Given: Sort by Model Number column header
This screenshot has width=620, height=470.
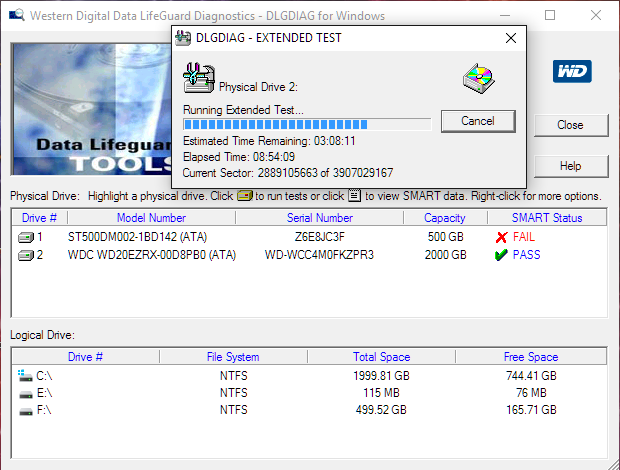Looking at the screenshot, I should (x=151, y=218).
